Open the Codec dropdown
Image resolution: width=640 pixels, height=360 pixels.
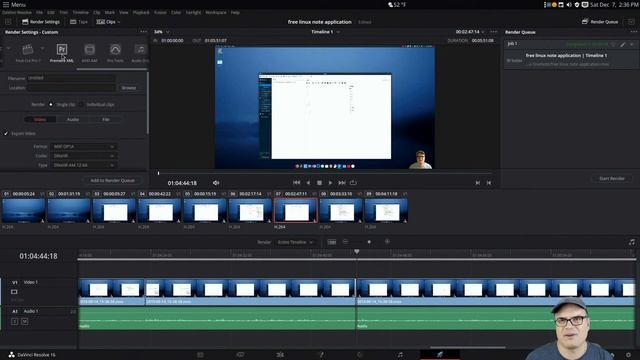click(83, 156)
